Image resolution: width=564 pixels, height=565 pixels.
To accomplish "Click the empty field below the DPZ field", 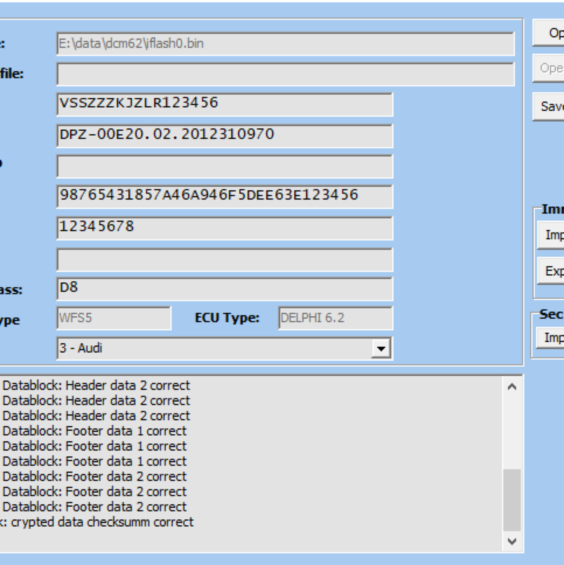I will point(225,166).
